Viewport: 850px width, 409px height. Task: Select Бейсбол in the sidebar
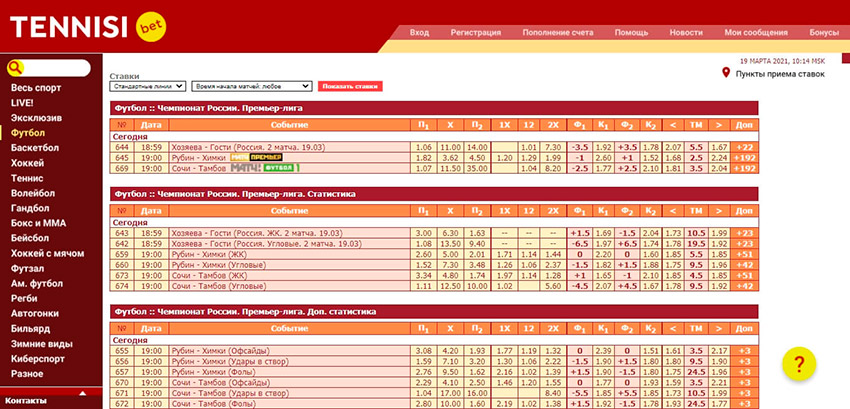click(x=30, y=238)
